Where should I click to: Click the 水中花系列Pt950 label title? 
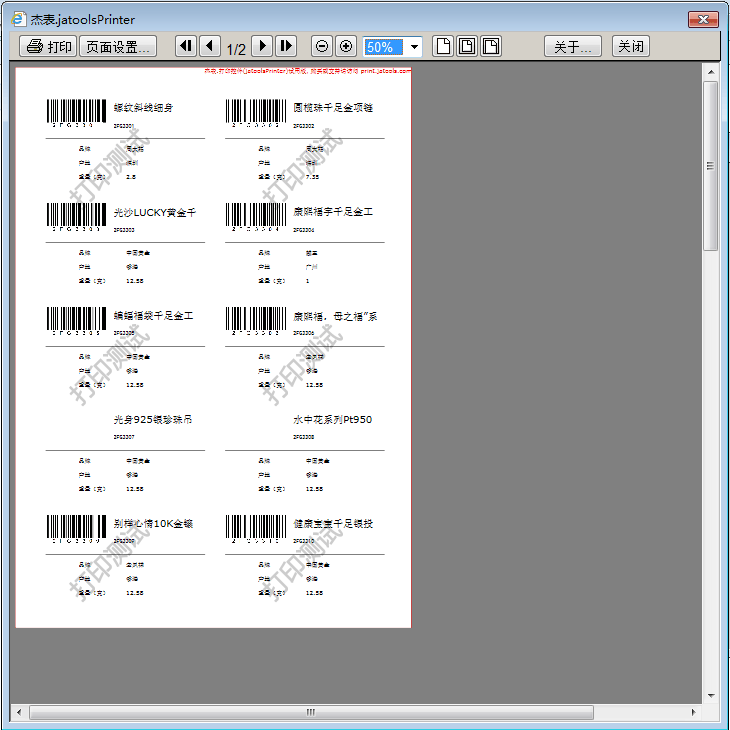click(332, 419)
